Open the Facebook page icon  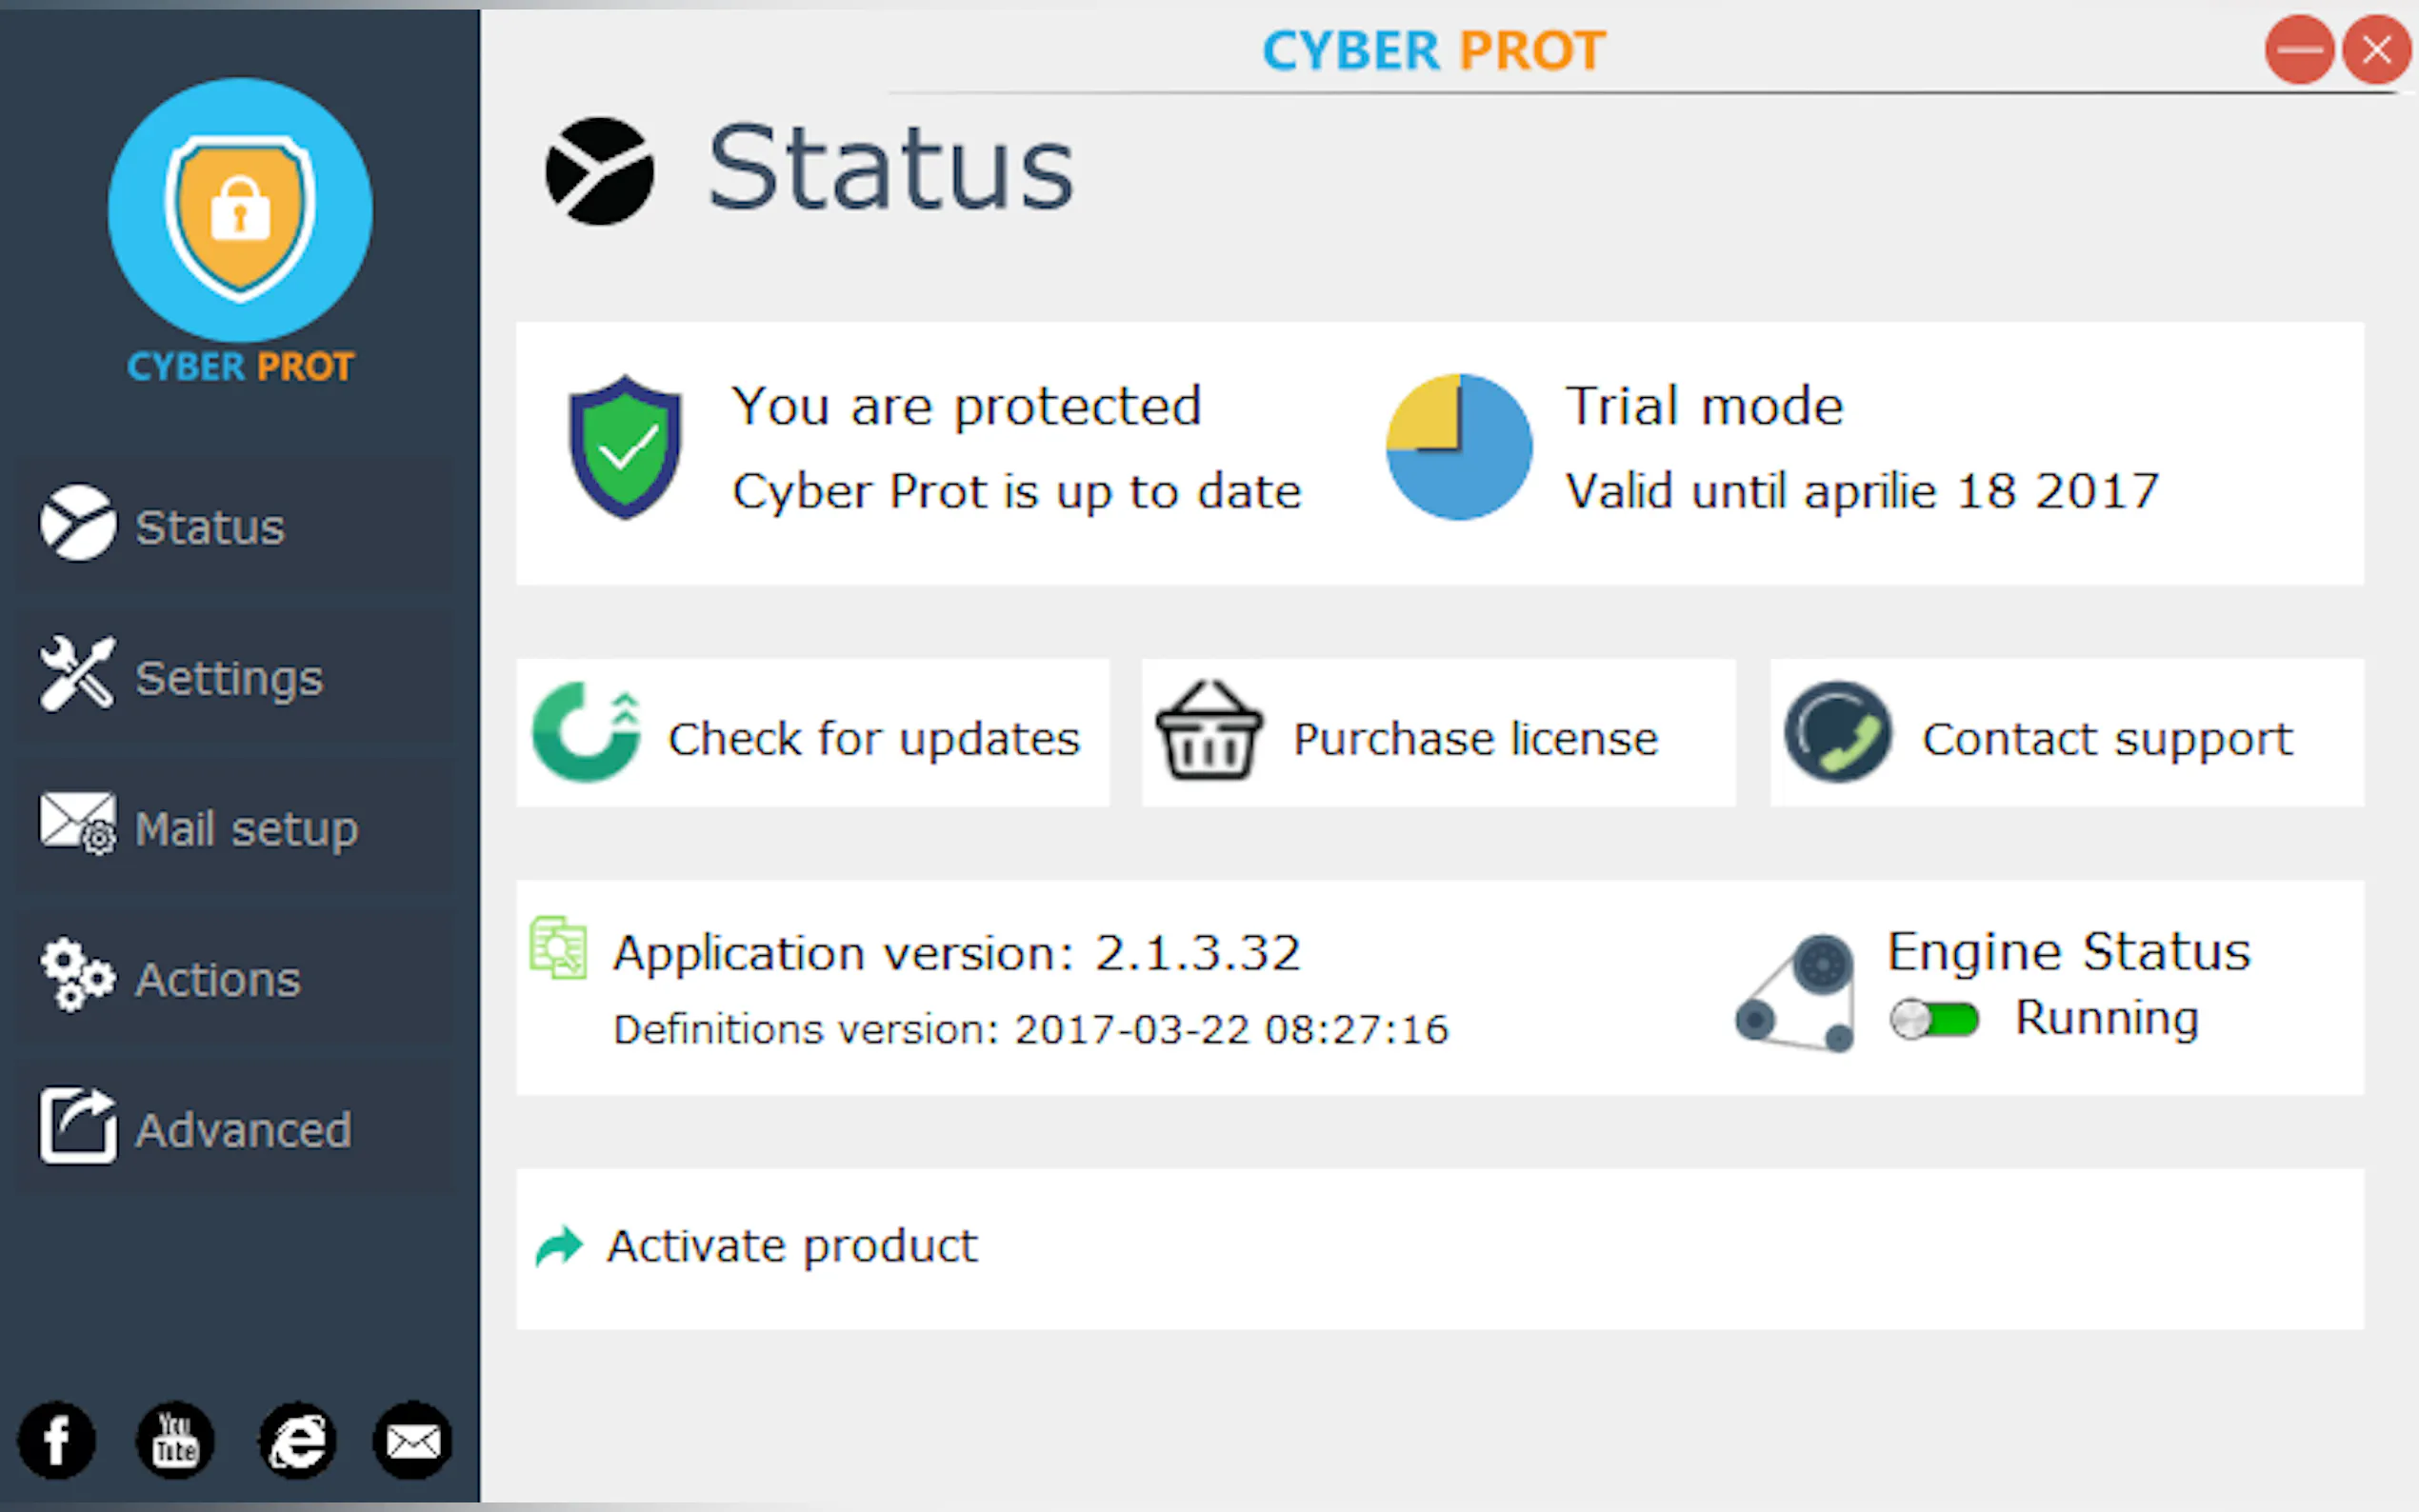(57, 1440)
